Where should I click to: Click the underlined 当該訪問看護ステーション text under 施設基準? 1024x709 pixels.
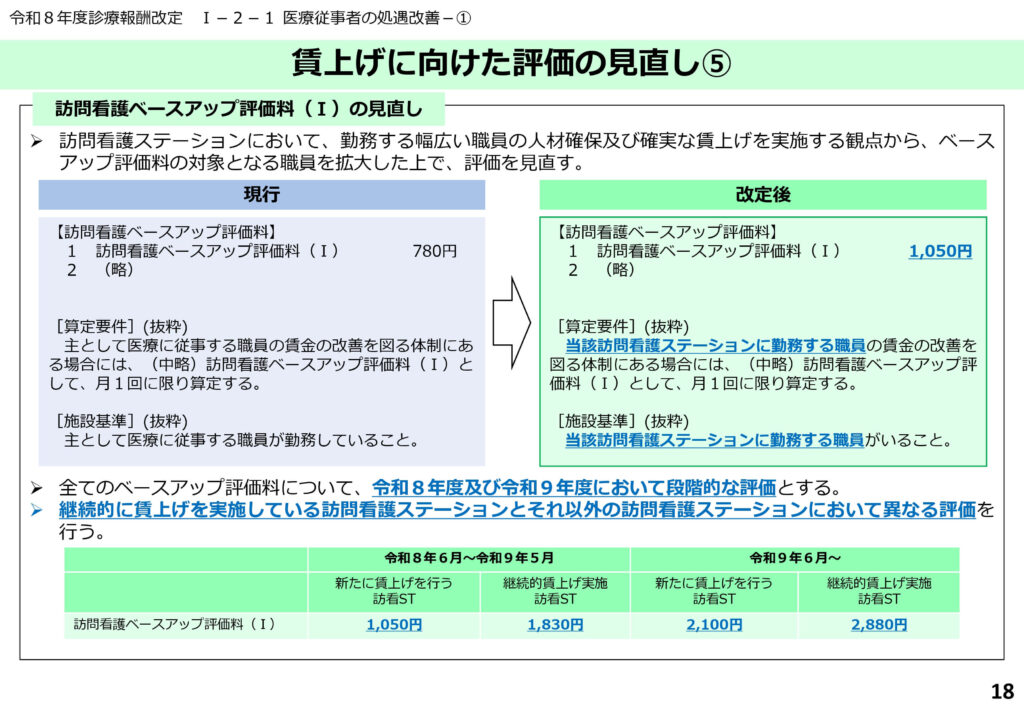pos(715,440)
